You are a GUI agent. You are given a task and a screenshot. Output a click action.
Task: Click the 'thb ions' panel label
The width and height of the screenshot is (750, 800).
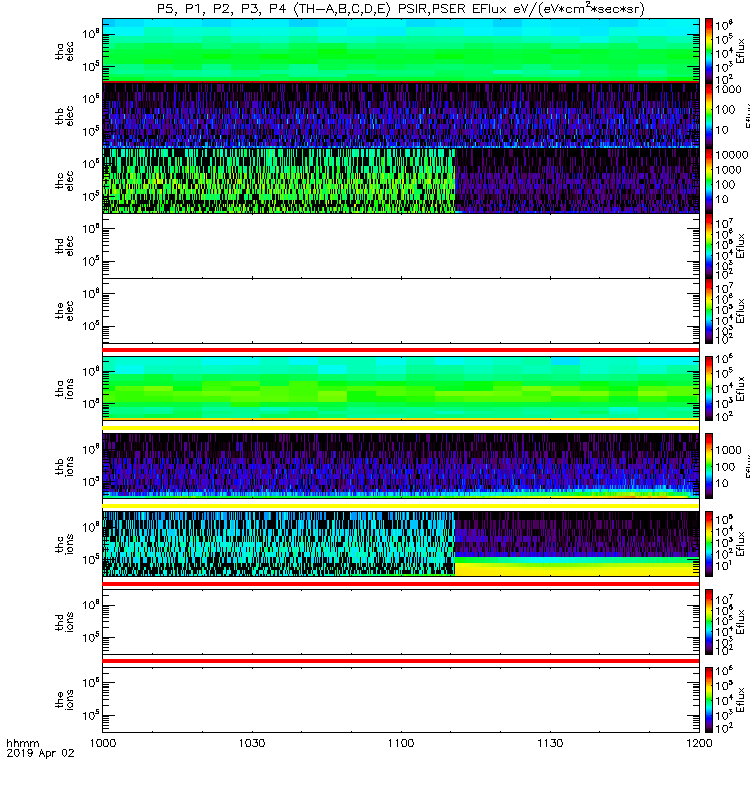point(64,466)
